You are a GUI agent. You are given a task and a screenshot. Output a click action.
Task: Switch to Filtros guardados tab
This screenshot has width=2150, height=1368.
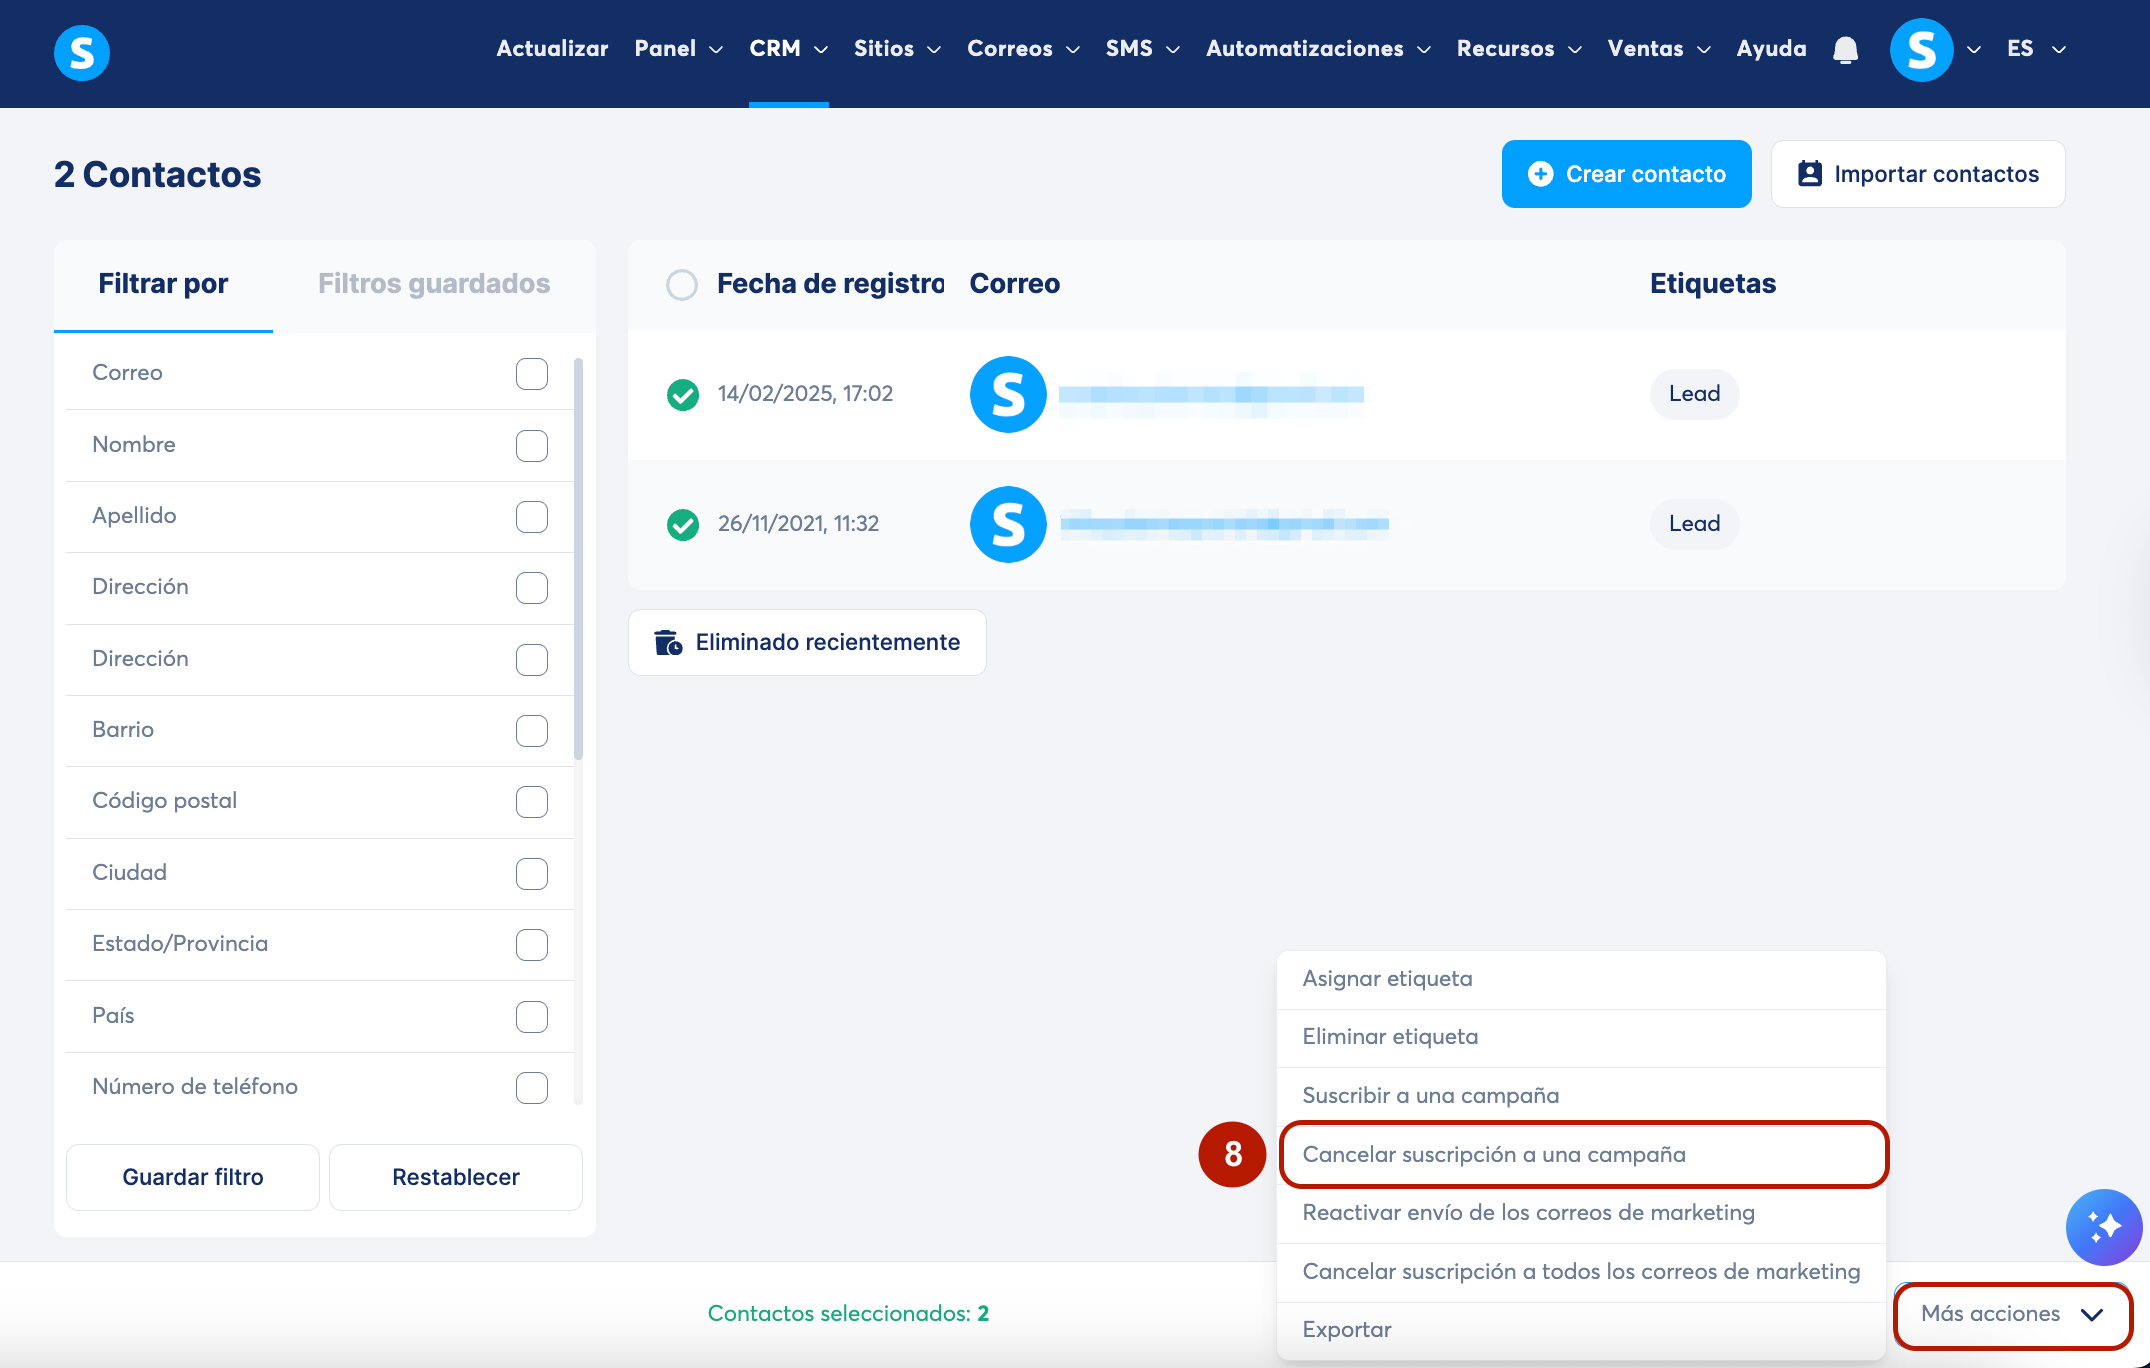point(434,284)
